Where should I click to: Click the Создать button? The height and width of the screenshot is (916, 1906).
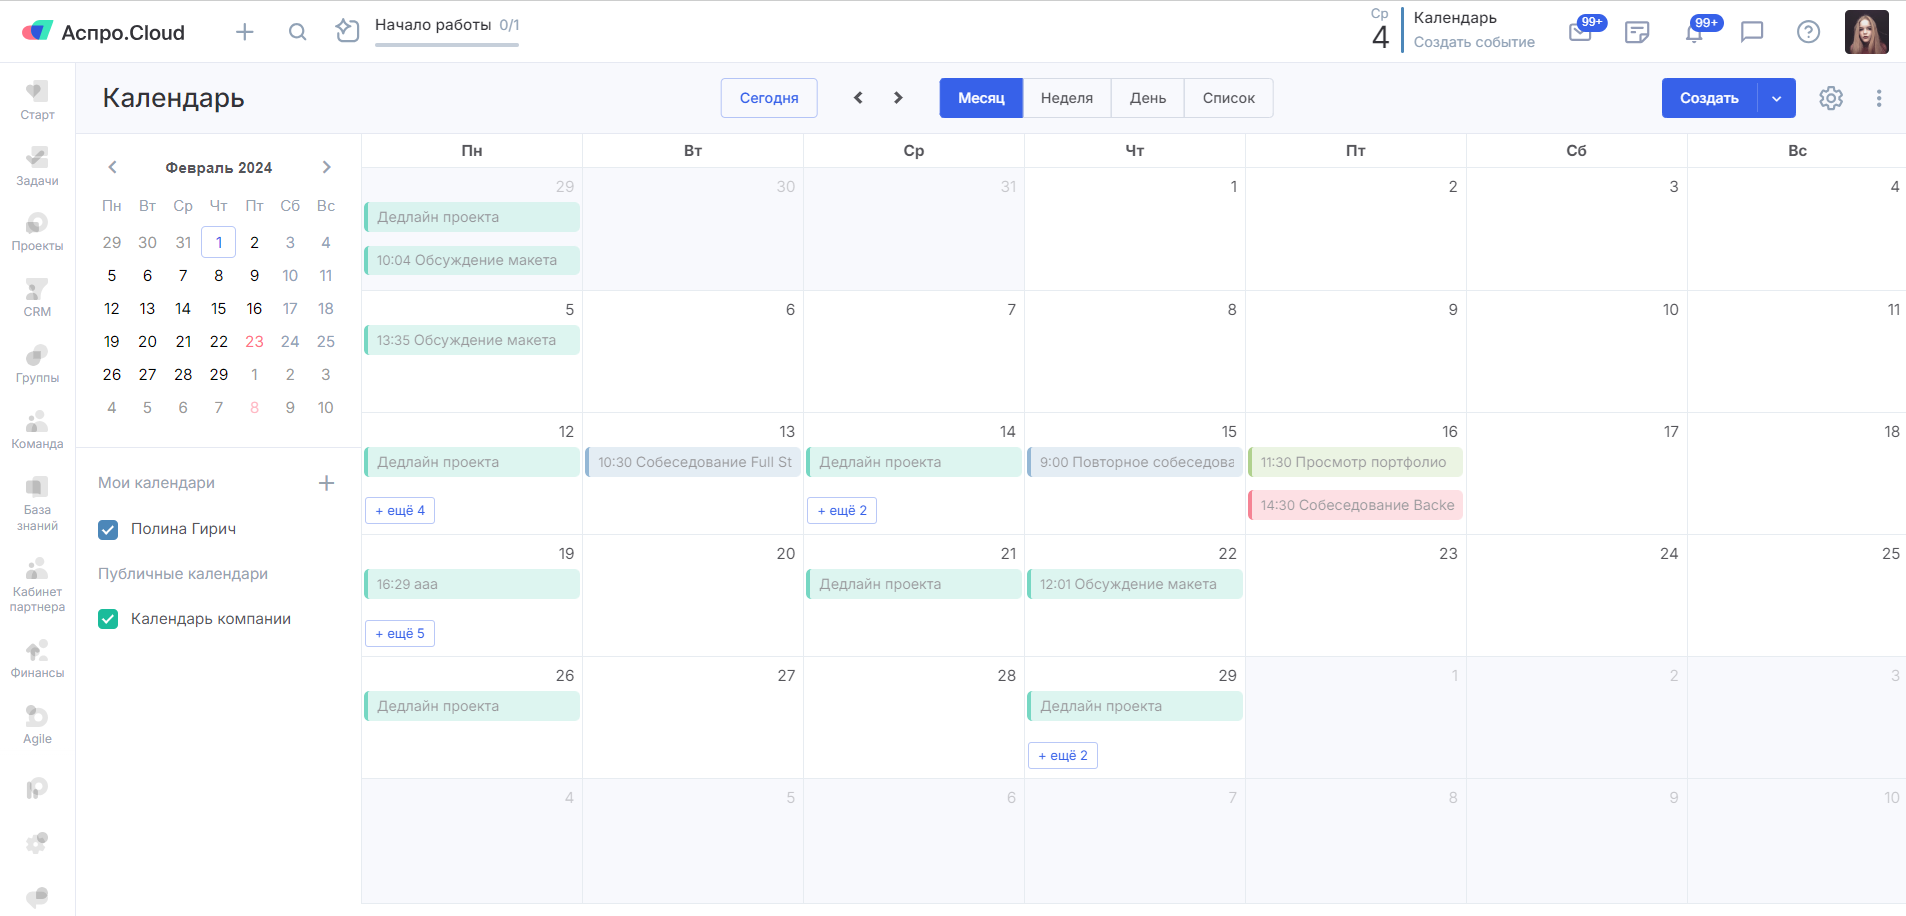[1709, 98]
